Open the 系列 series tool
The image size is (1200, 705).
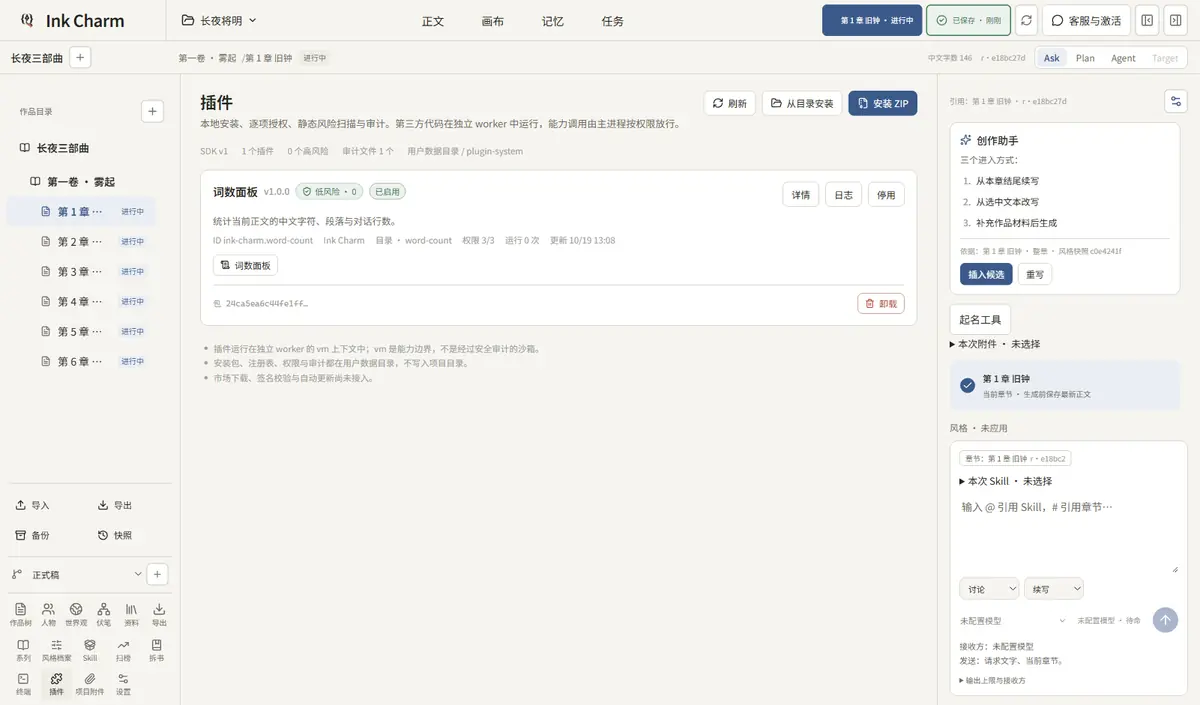pos(23,650)
